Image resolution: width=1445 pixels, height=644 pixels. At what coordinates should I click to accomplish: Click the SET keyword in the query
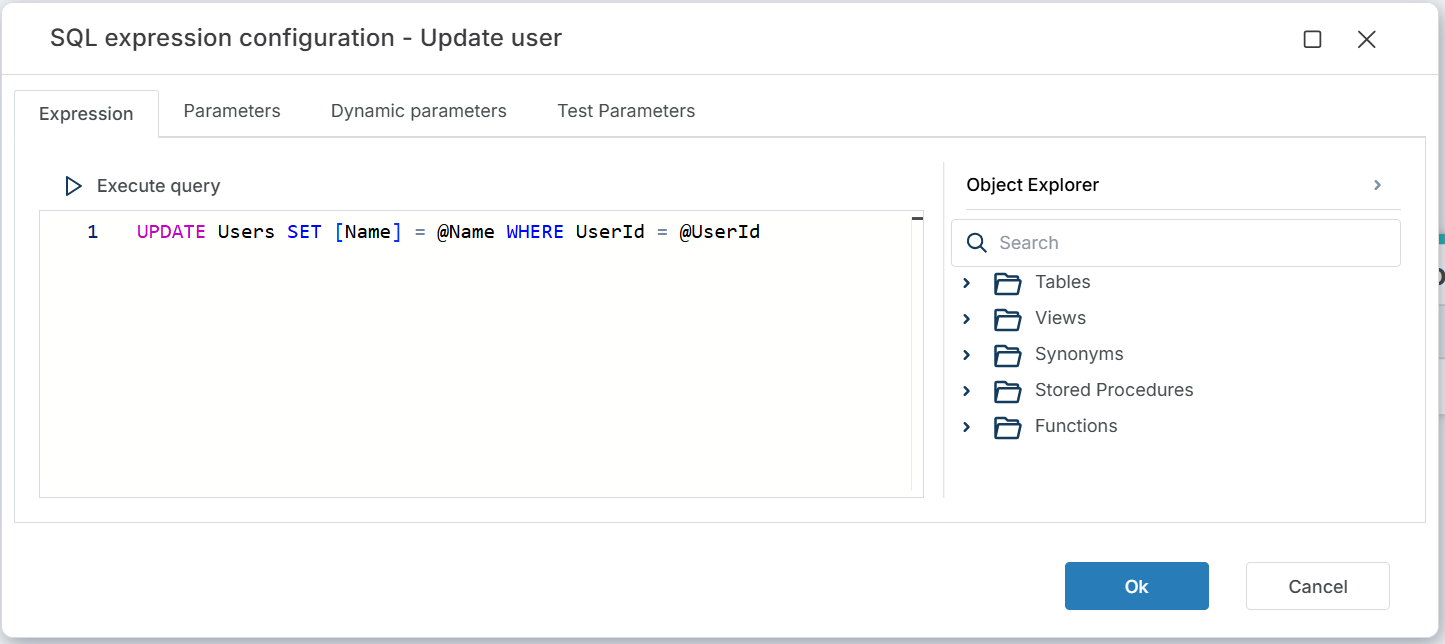pyautogui.click(x=304, y=232)
